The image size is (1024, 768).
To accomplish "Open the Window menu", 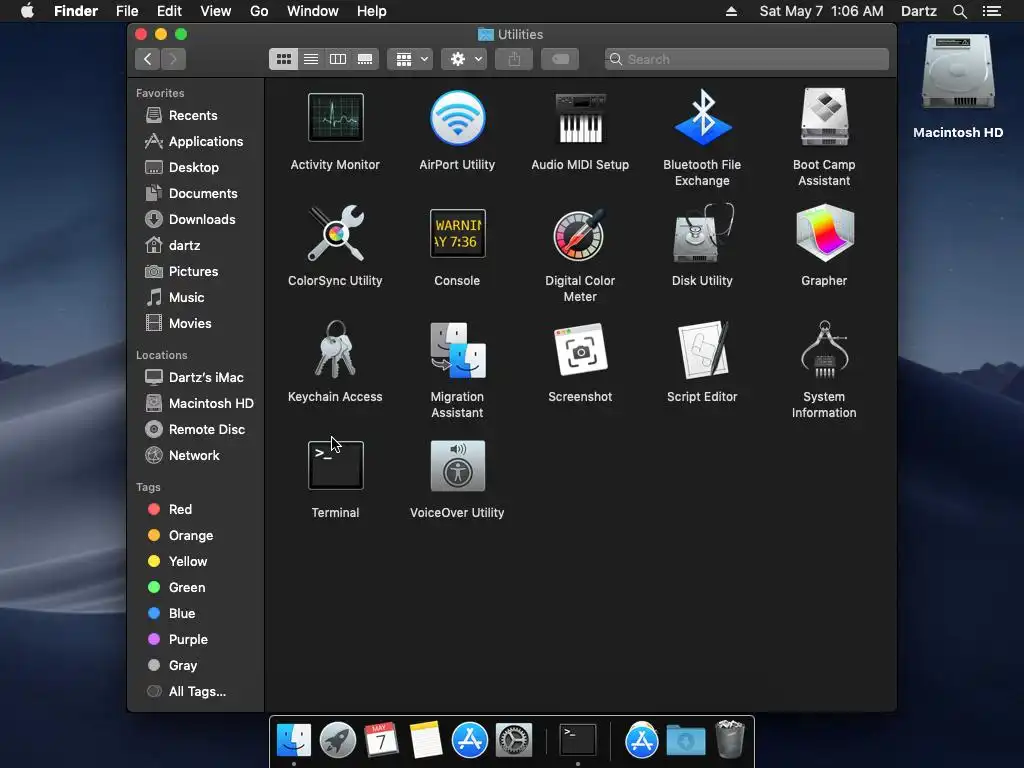I will [313, 11].
